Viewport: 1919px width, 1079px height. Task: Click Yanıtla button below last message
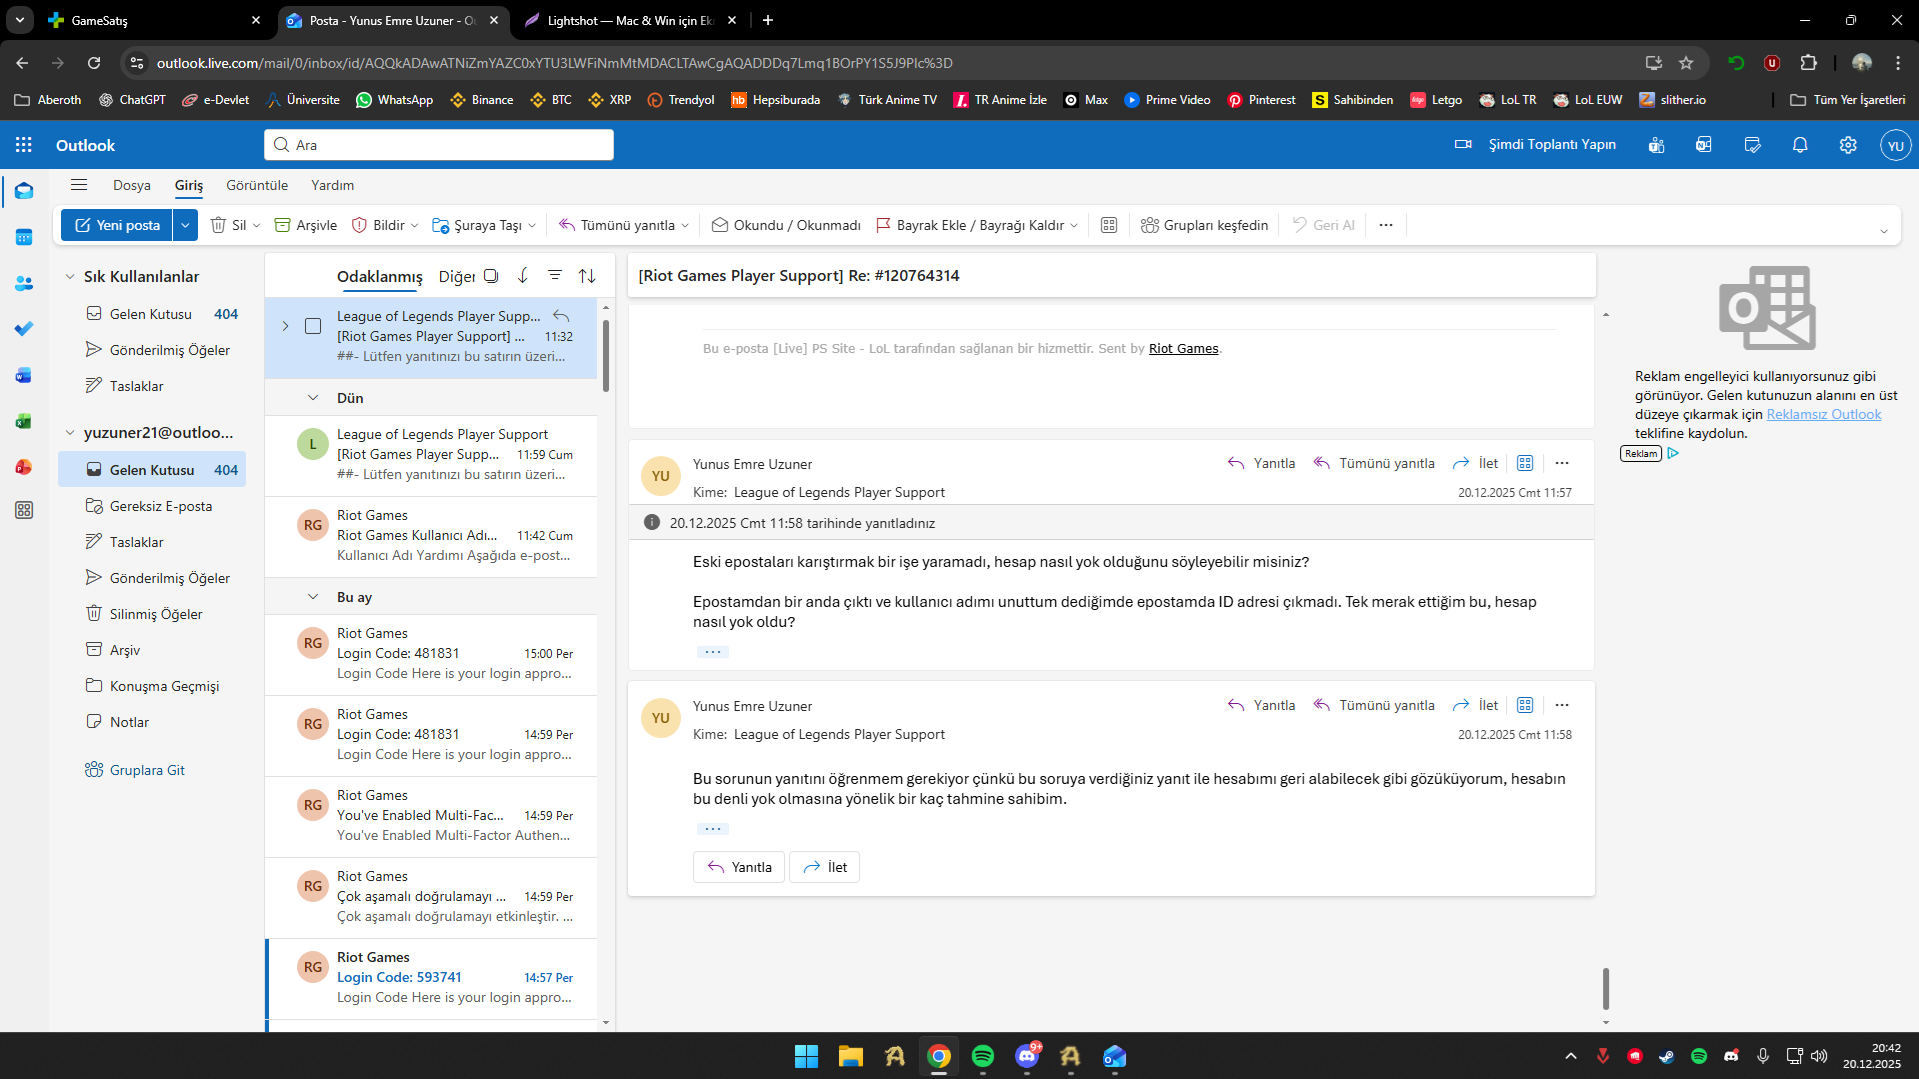tap(739, 867)
